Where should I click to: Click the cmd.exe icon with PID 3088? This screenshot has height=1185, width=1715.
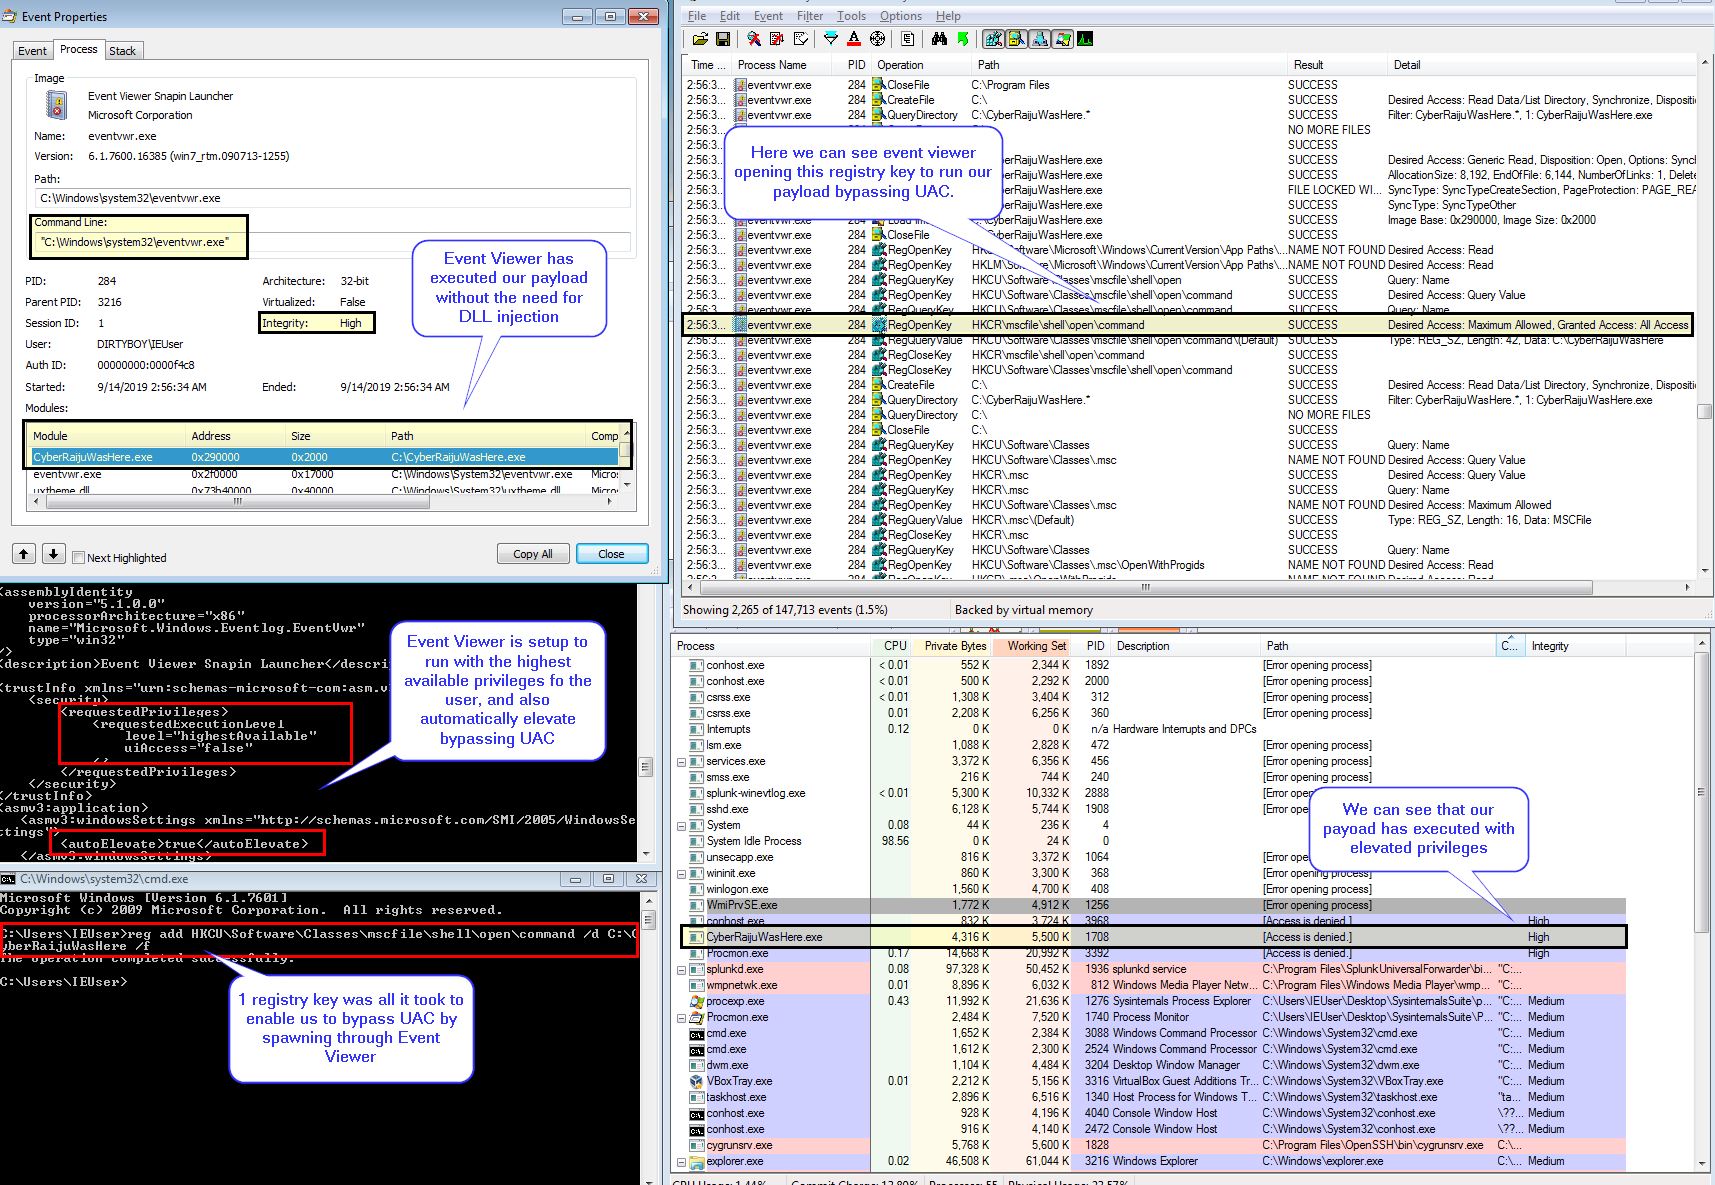[696, 1033]
